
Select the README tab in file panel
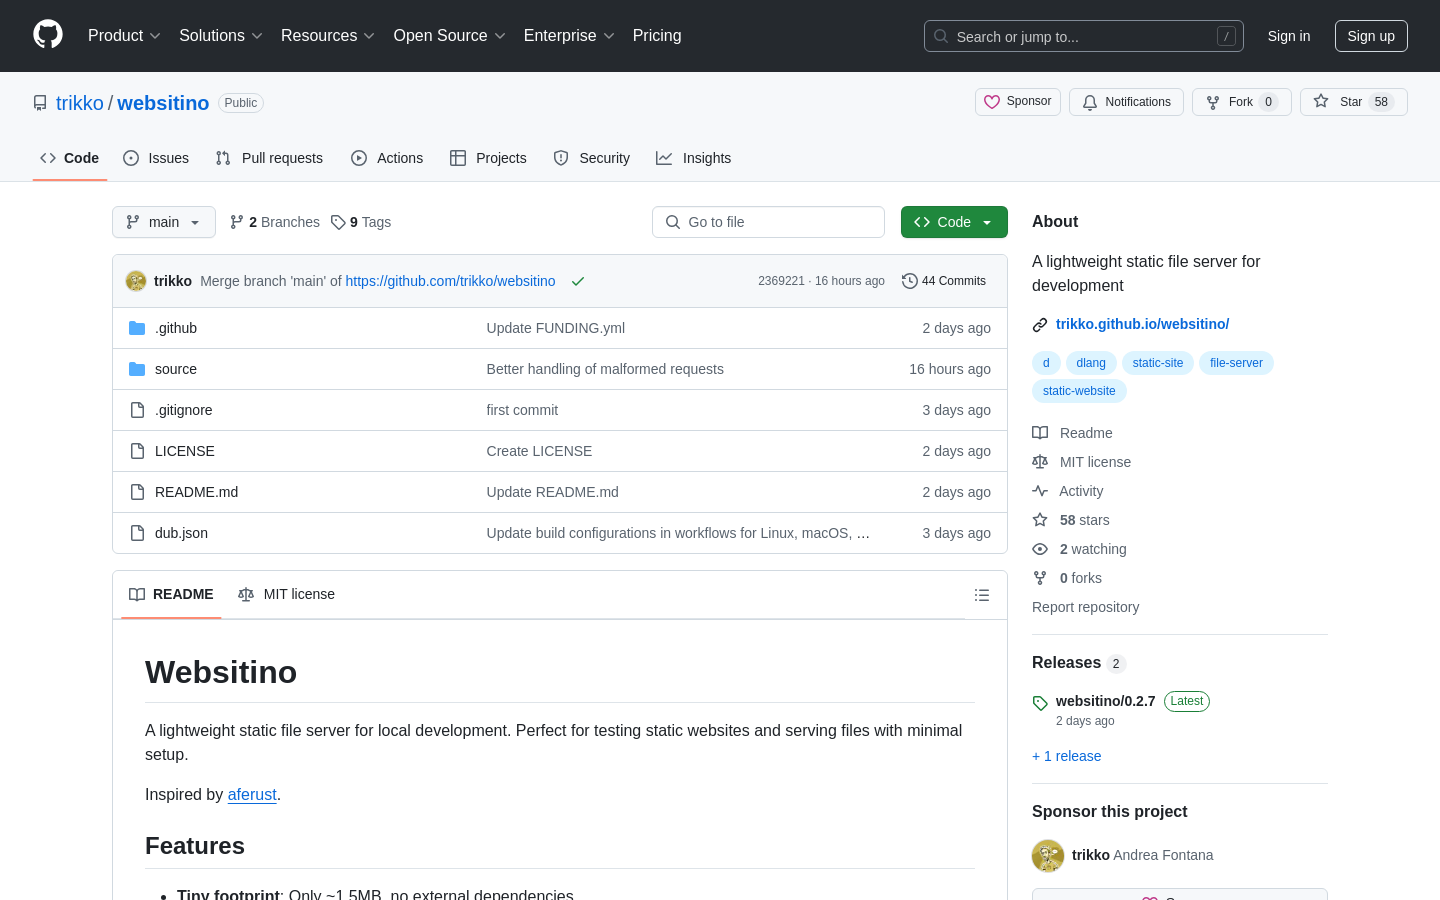coord(171,594)
